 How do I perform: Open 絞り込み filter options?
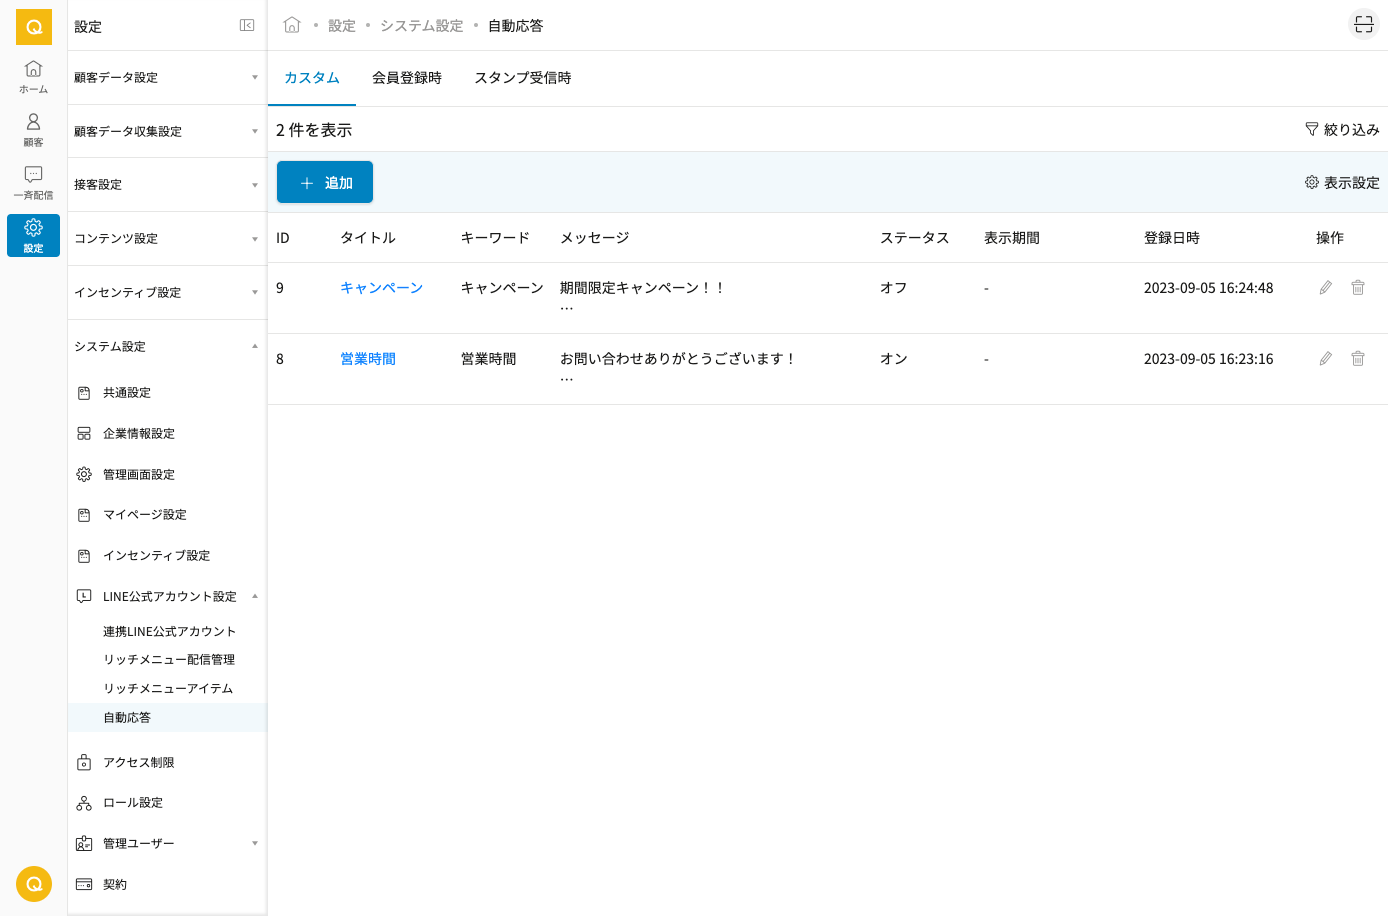[1341, 130]
